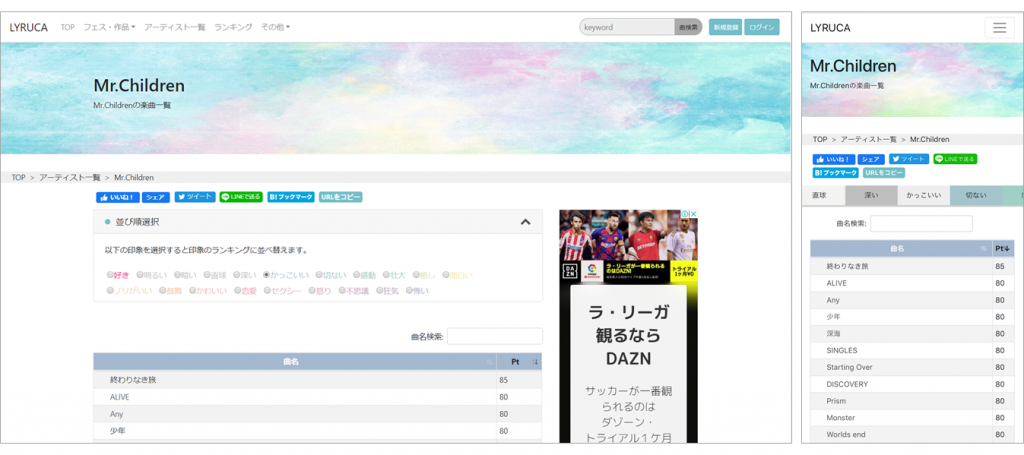Click the ログイン button
Viewport: 1024px width, 455px height.
point(761,27)
